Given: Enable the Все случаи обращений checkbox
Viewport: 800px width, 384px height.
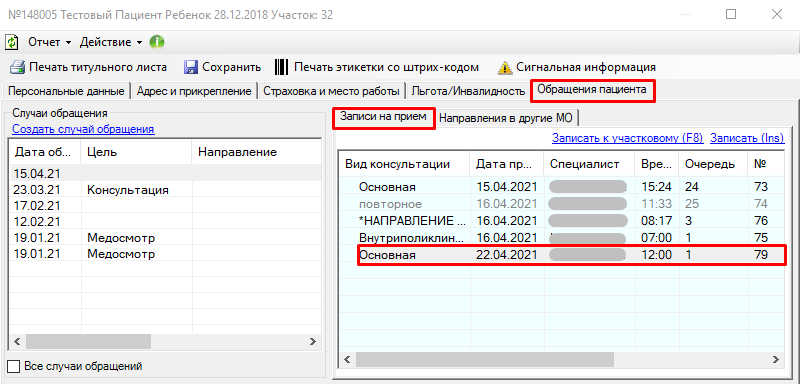Looking at the screenshot, I should (x=14, y=366).
